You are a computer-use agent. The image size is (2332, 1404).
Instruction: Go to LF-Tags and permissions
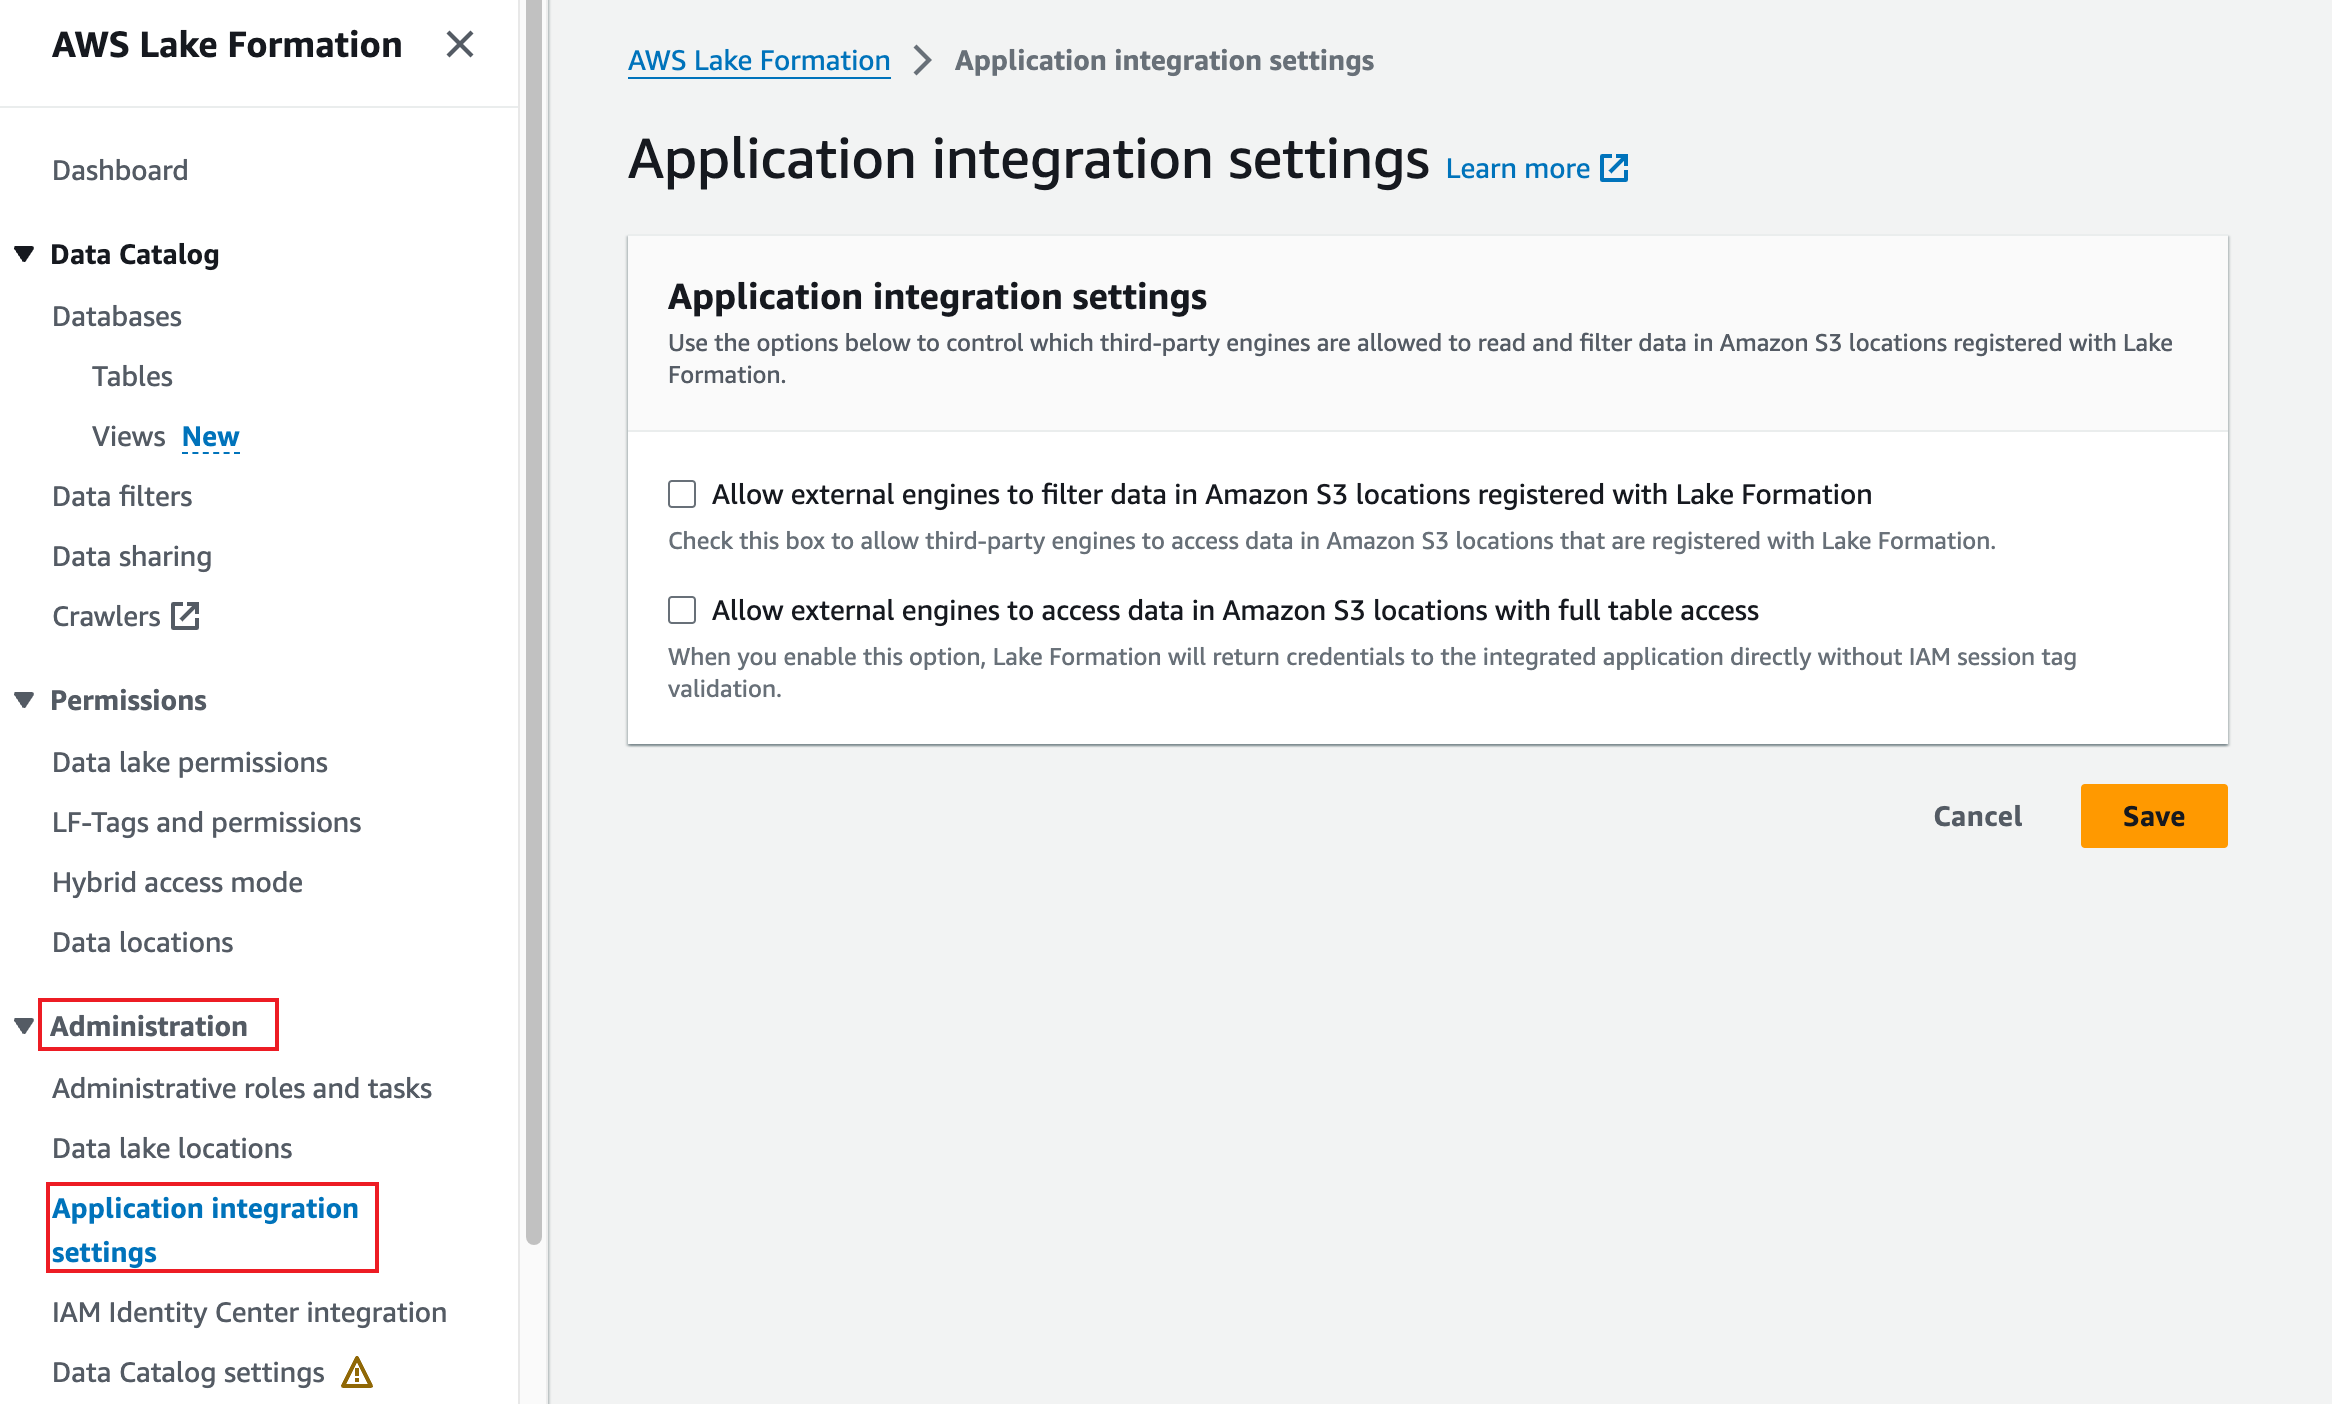click(x=207, y=822)
